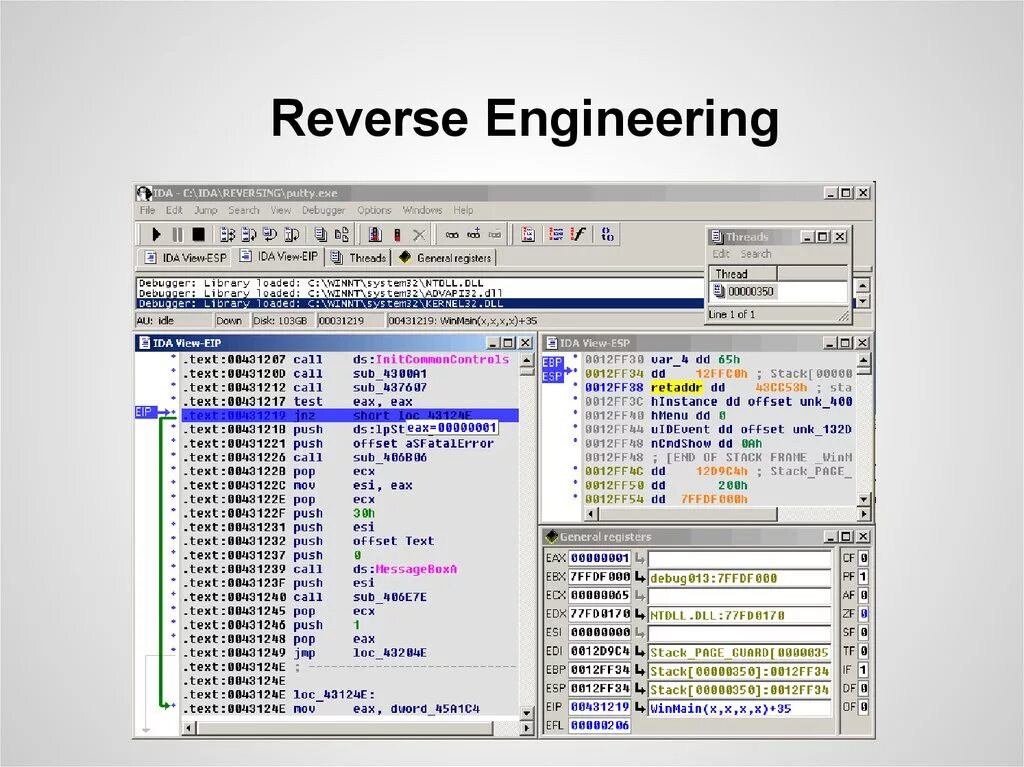Click the thread icon beside 00000350

click(719, 291)
